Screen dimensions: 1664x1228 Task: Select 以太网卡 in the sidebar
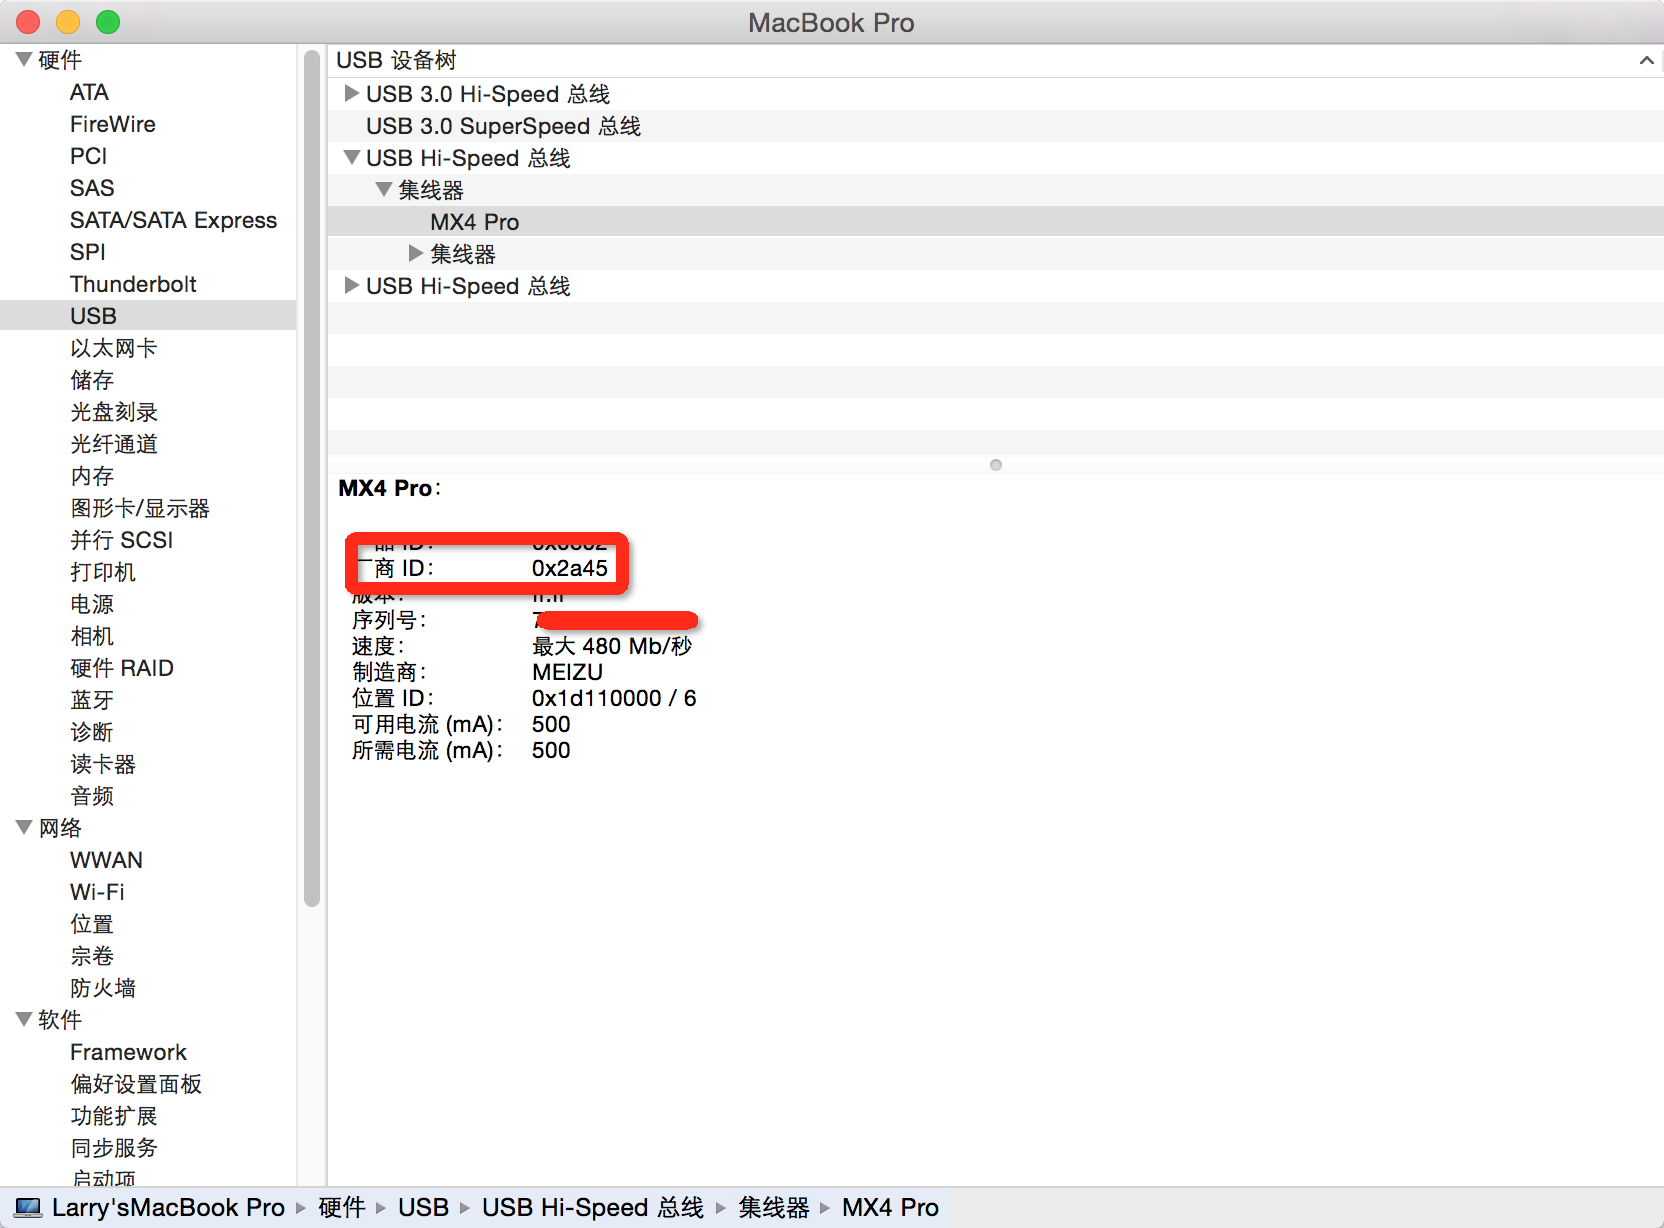click(113, 348)
